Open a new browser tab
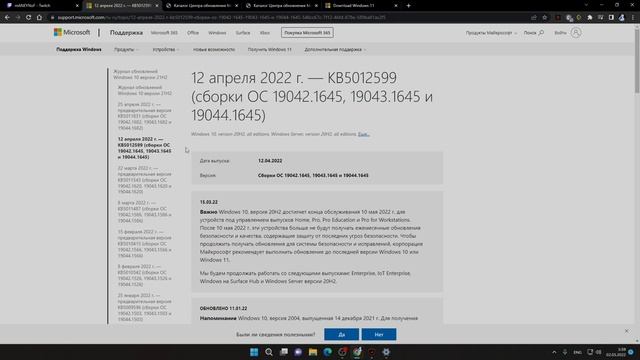Screen dimensions: 640x360 tap(408, 6)
